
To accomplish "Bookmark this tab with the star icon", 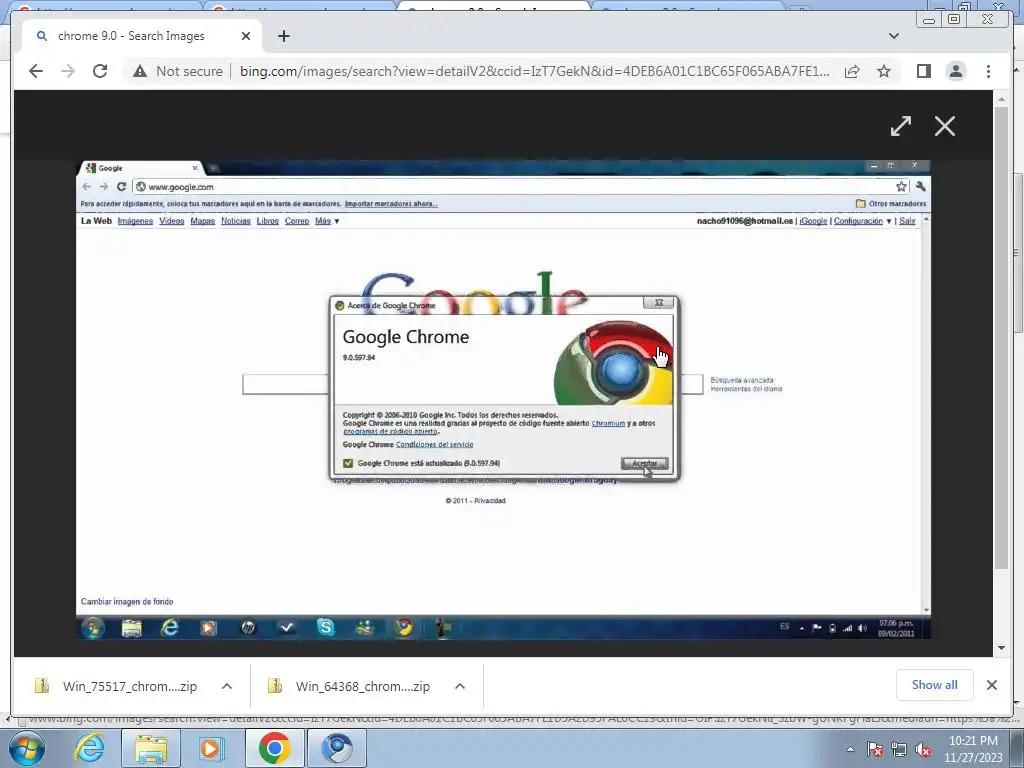I will 884,71.
